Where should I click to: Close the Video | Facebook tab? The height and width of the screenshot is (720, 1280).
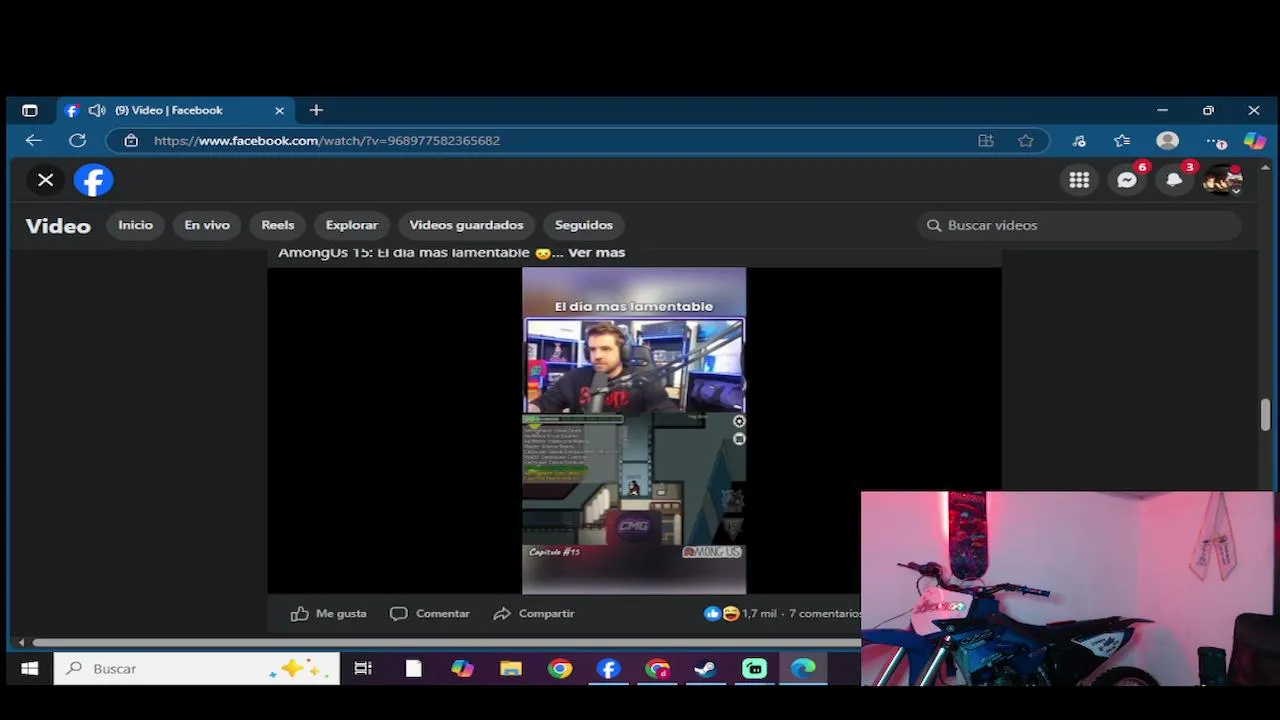click(279, 110)
